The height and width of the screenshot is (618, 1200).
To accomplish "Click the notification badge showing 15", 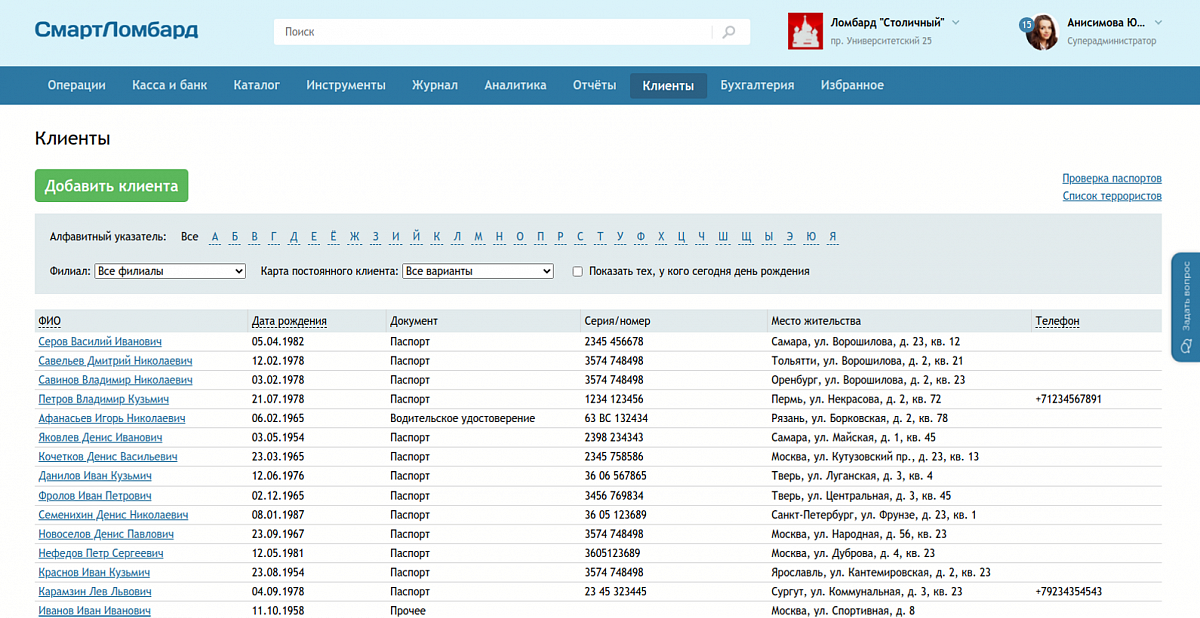I will pyautogui.click(x=1026, y=24).
